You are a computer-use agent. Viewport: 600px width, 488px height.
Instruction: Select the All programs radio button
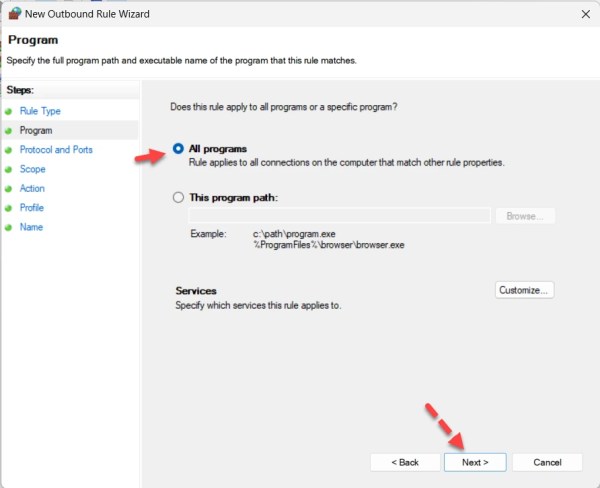pyautogui.click(x=179, y=149)
